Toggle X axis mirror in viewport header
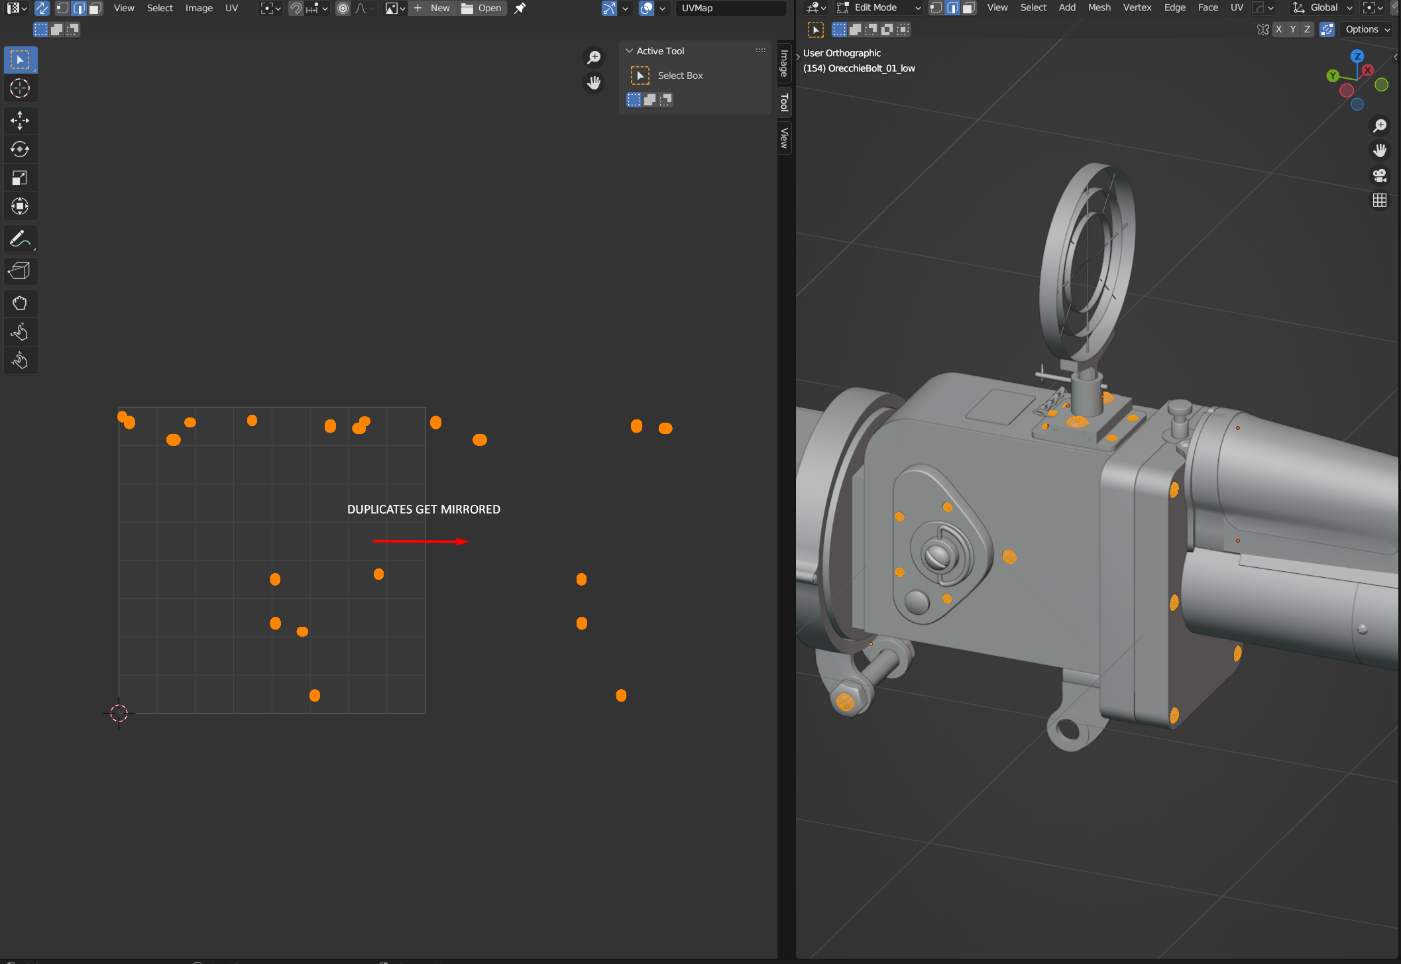Screen dimensions: 1401x964 click(1278, 30)
